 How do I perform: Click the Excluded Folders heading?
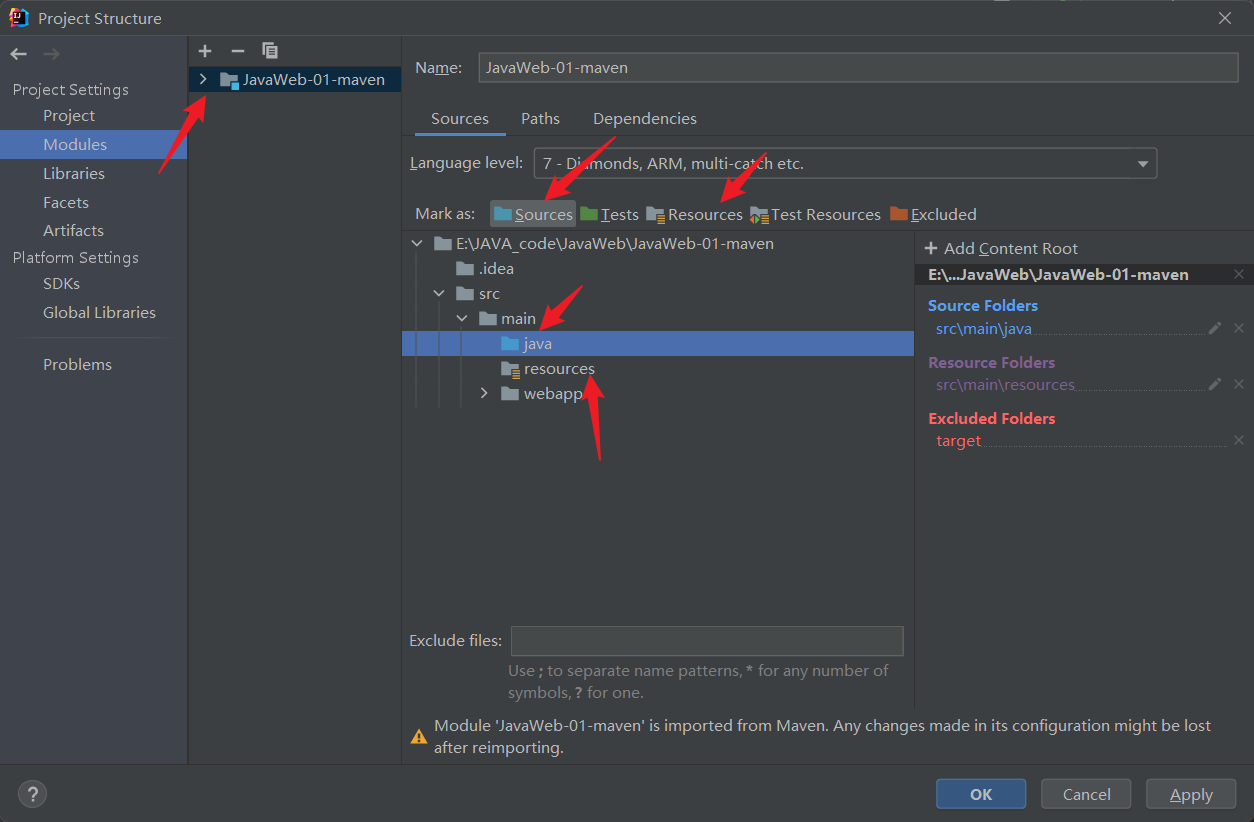pos(991,418)
